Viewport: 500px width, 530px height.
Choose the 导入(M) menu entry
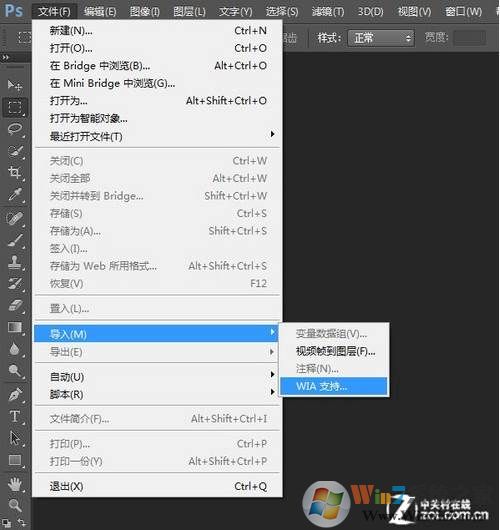point(156,334)
